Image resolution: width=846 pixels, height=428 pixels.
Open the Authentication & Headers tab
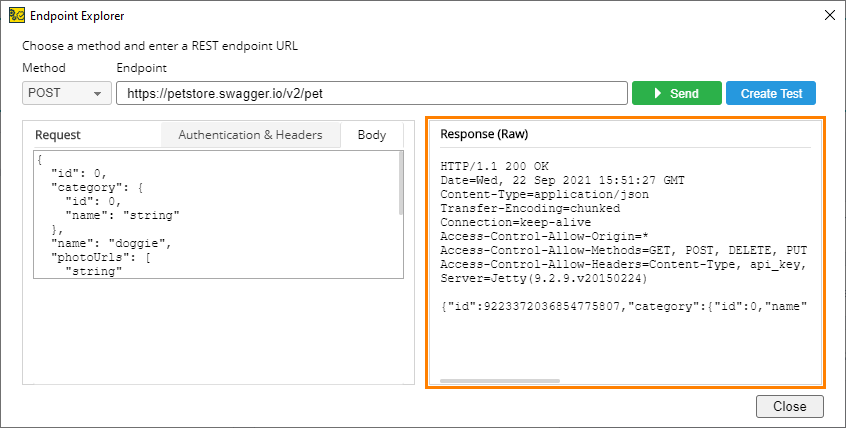(x=250, y=135)
